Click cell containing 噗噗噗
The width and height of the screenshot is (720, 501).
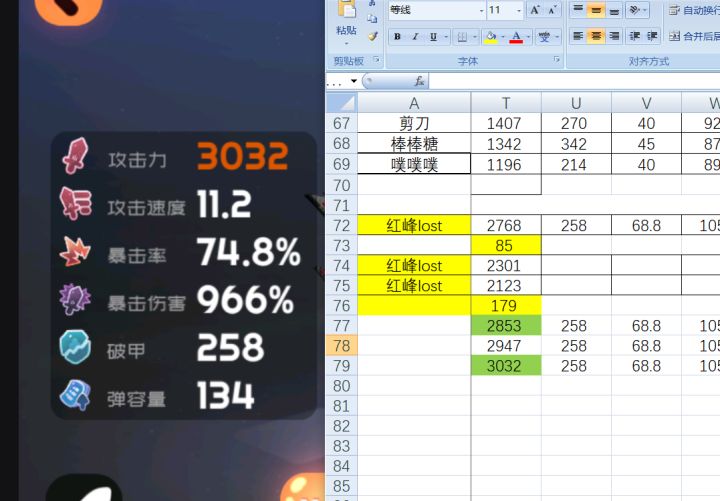tap(414, 164)
